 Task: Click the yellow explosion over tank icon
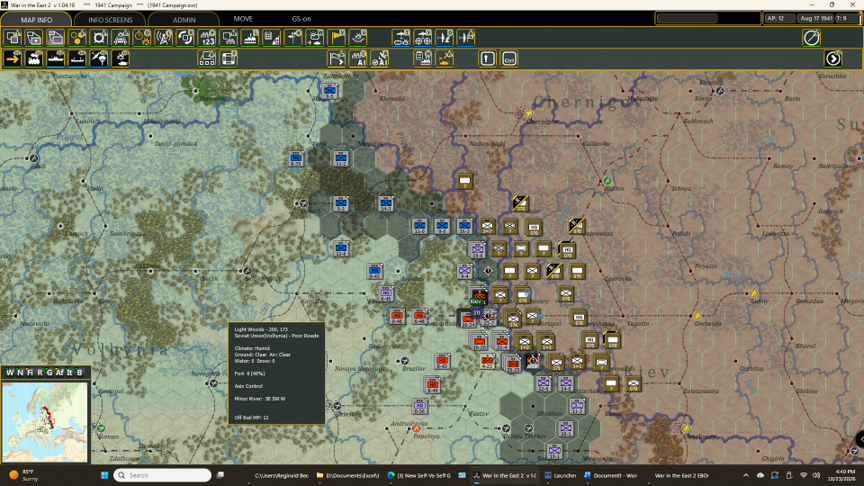[444, 58]
